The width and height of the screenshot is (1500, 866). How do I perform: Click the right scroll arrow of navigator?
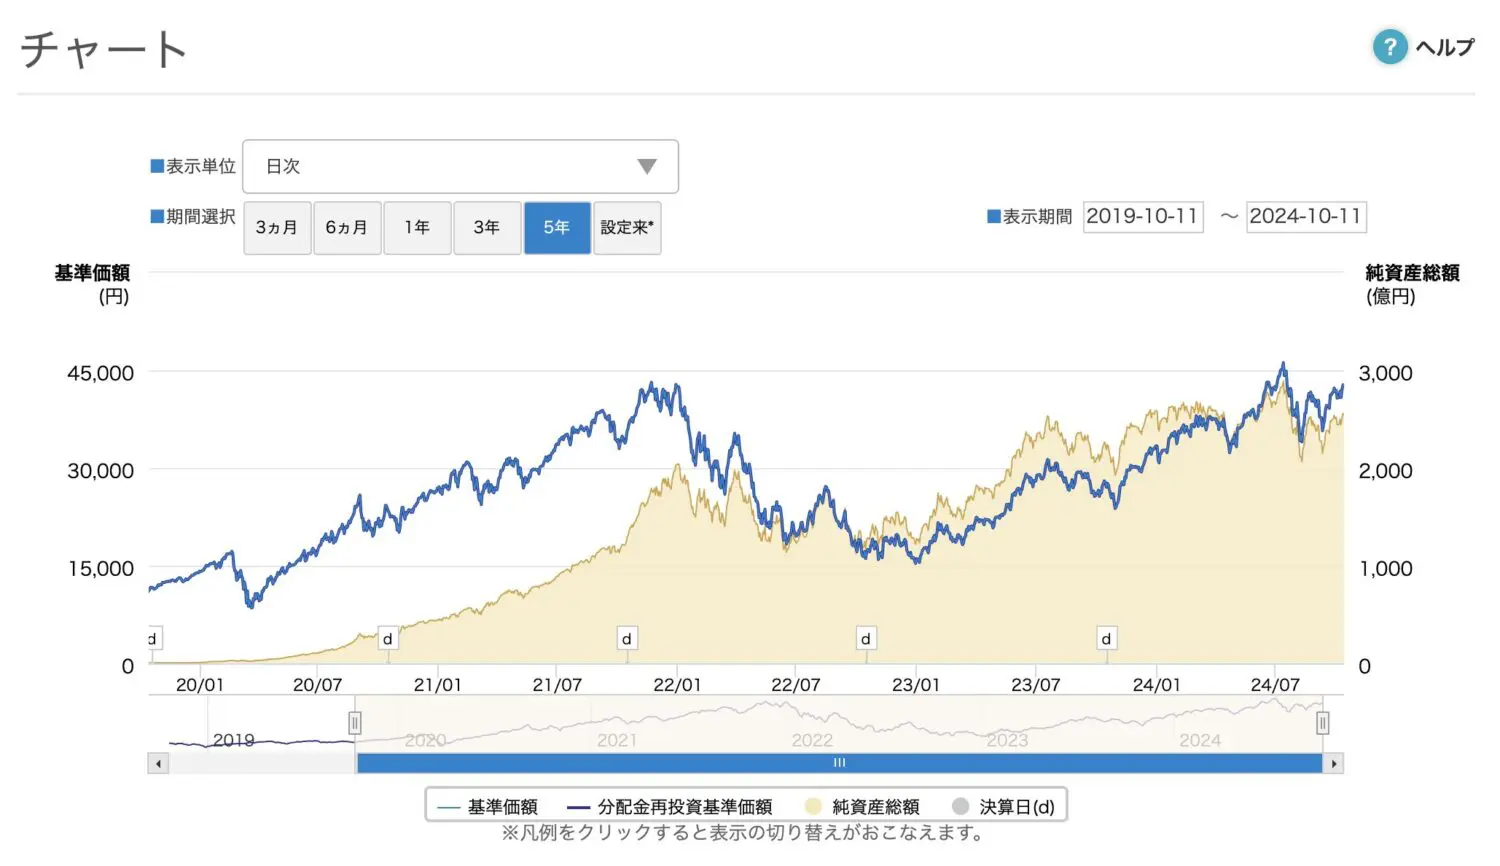pyautogui.click(x=1333, y=764)
